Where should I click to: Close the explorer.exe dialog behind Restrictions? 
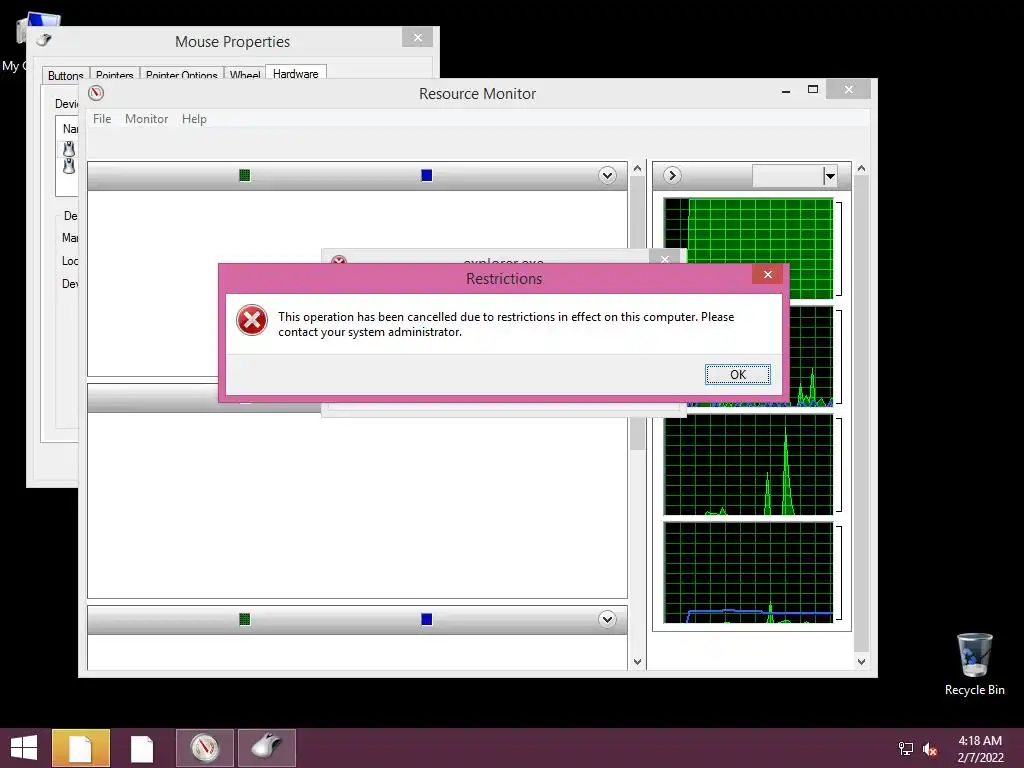click(x=665, y=258)
